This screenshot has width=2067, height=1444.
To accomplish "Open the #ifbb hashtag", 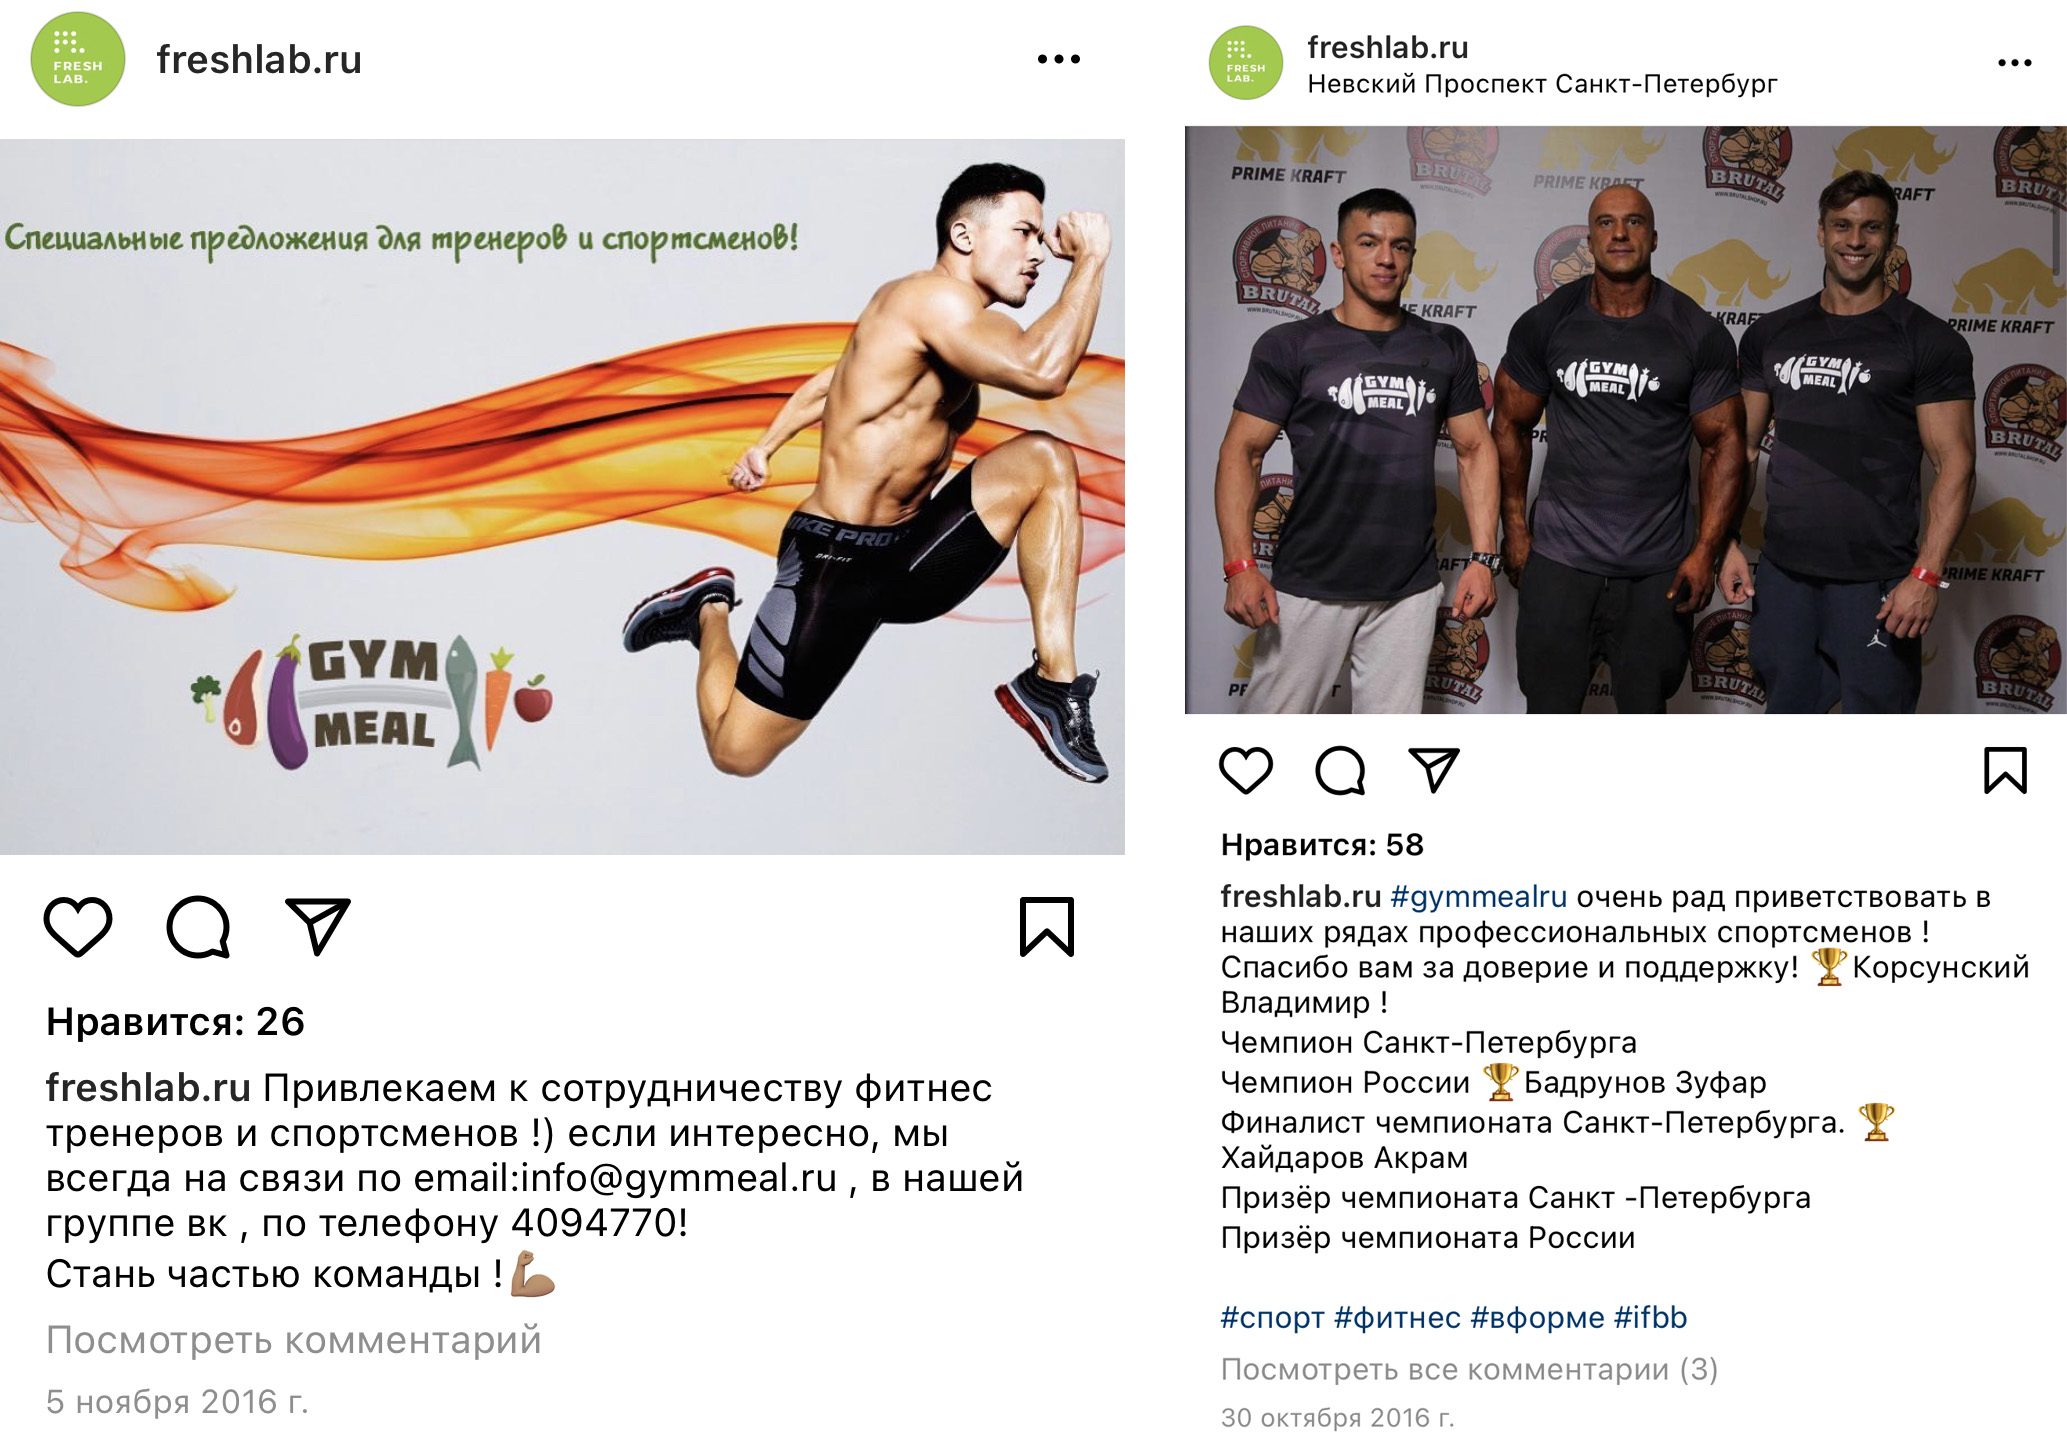I will [x=1650, y=1317].
